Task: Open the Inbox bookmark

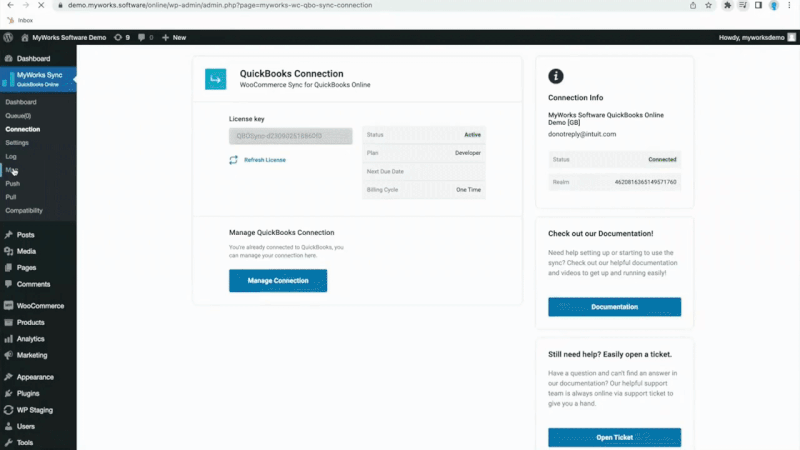Action: click(x=20, y=20)
